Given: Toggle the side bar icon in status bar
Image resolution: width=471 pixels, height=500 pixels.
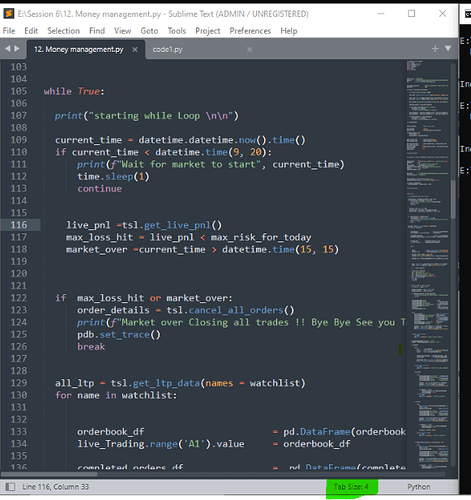Looking at the screenshot, I should pyautogui.click(x=10, y=487).
